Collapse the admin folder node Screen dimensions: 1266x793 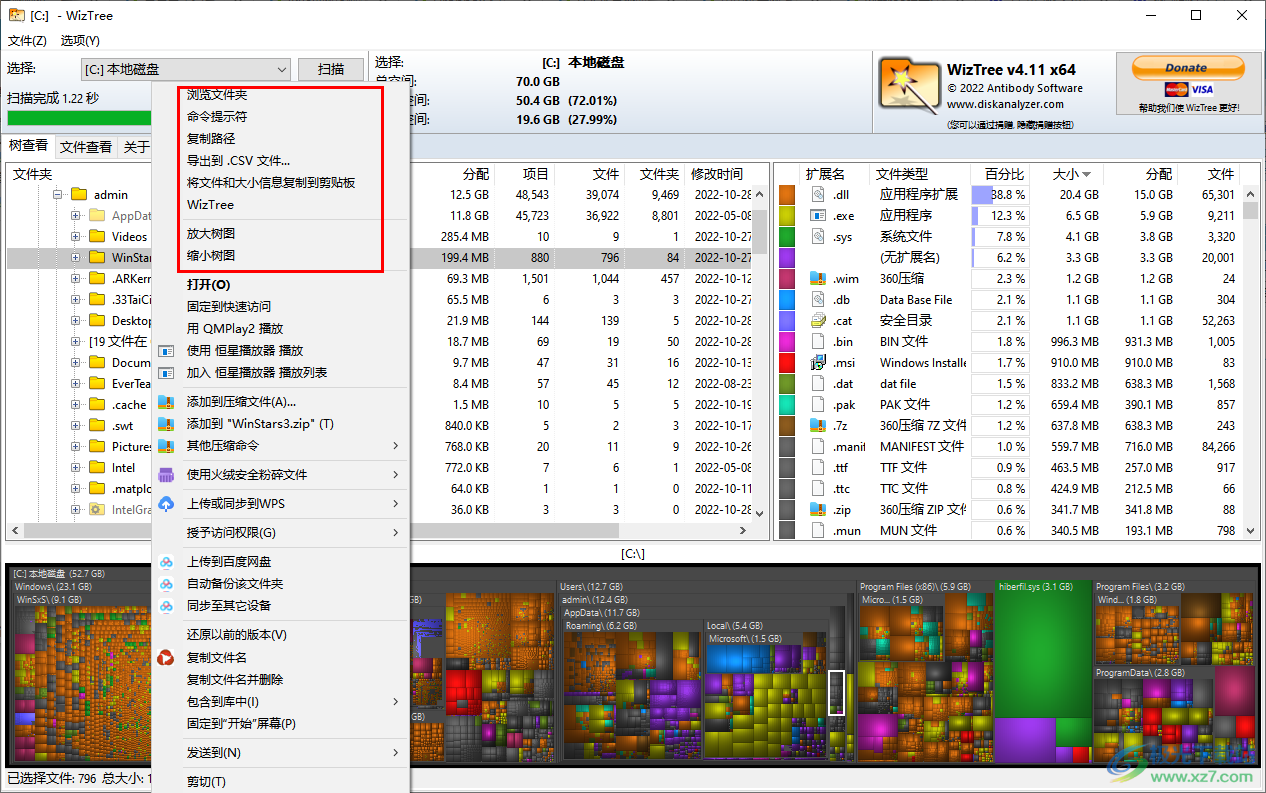(x=57, y=195)
